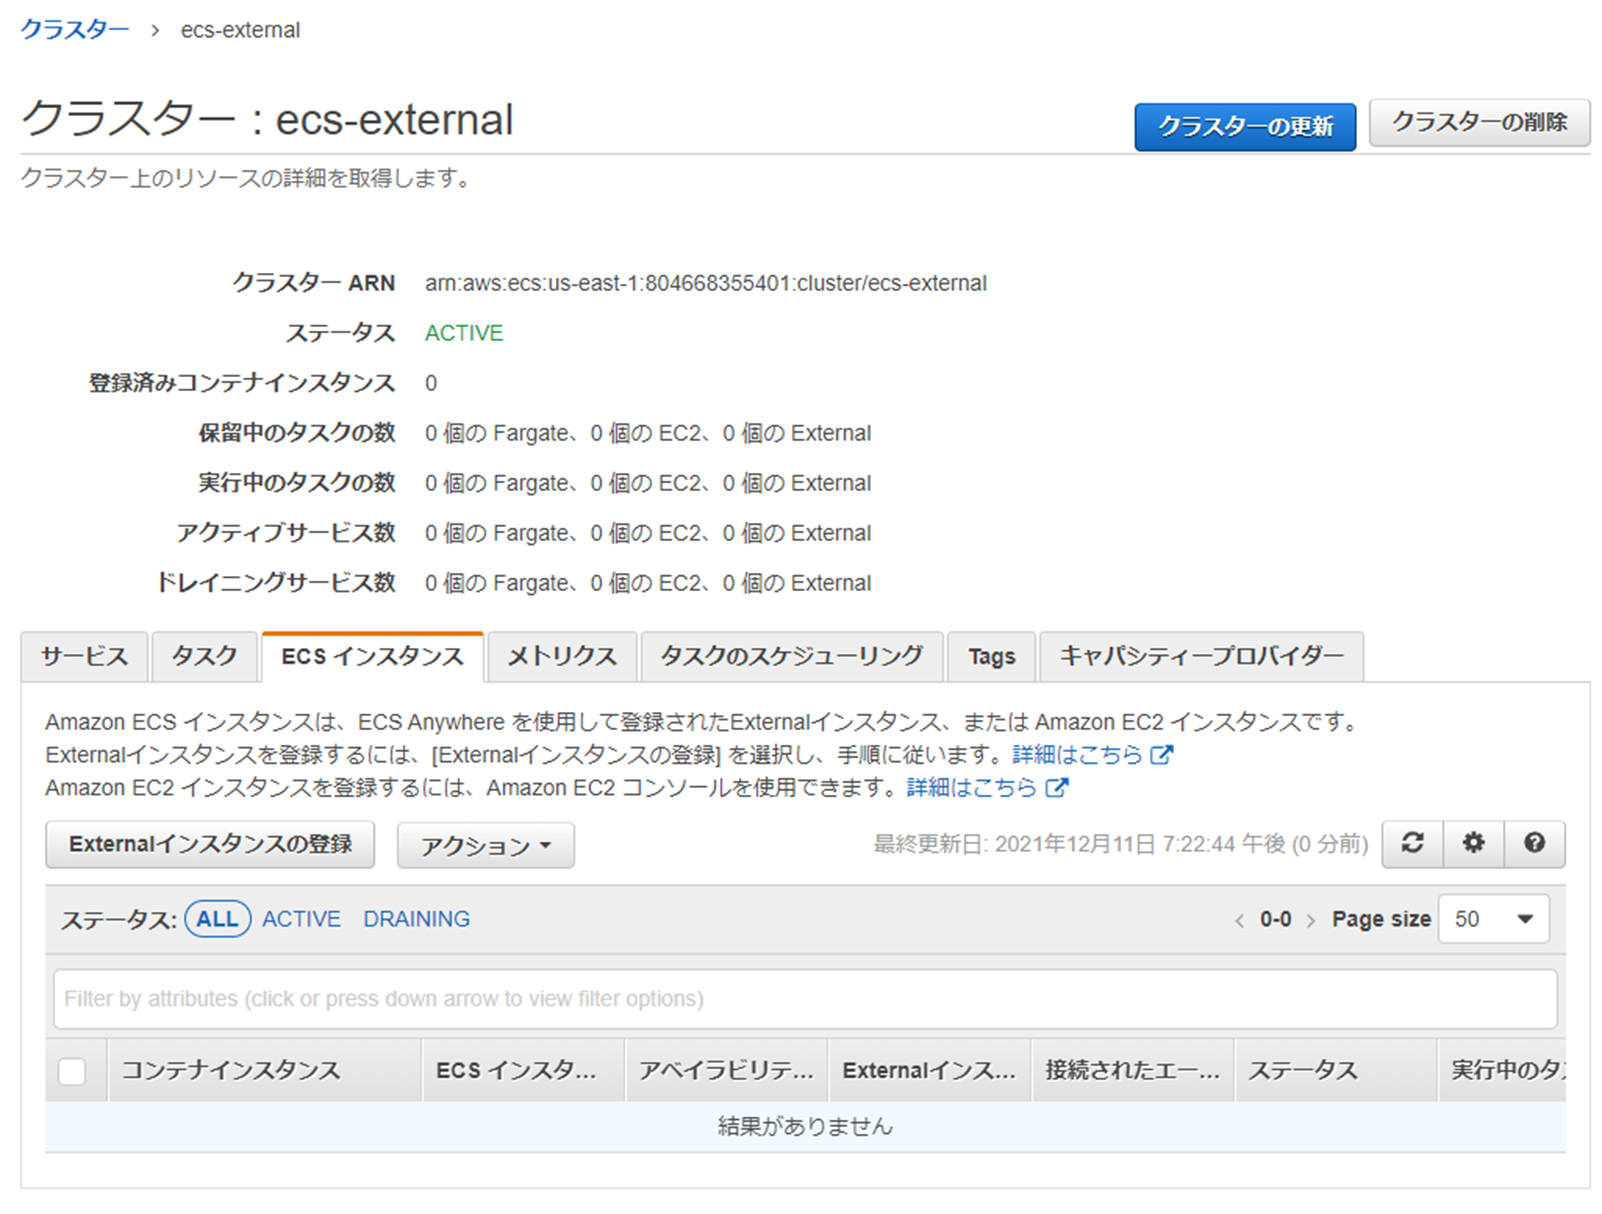The image size is (1602, 1214).
Task: Filter by DRAINING status
Action: point(416,919)
